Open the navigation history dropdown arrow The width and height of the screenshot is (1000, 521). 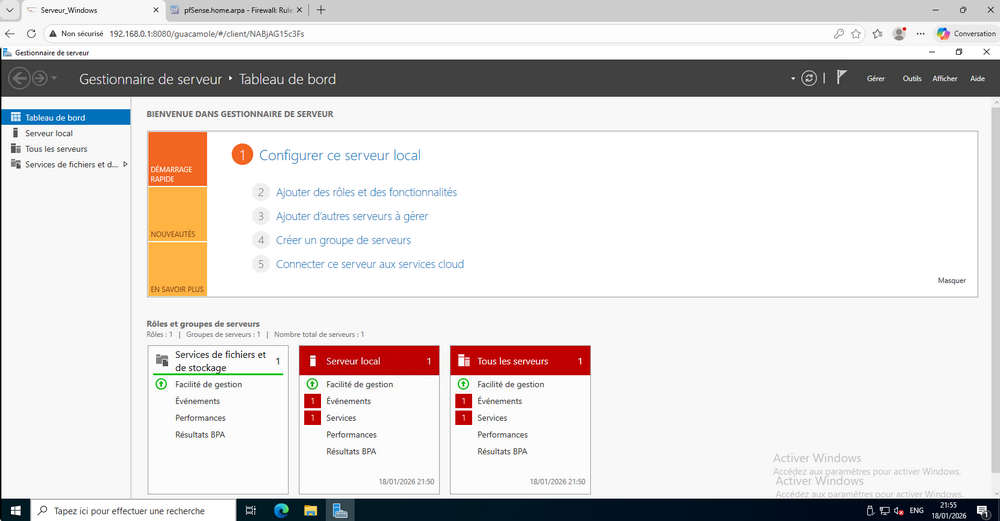click(x=54, y=78)
